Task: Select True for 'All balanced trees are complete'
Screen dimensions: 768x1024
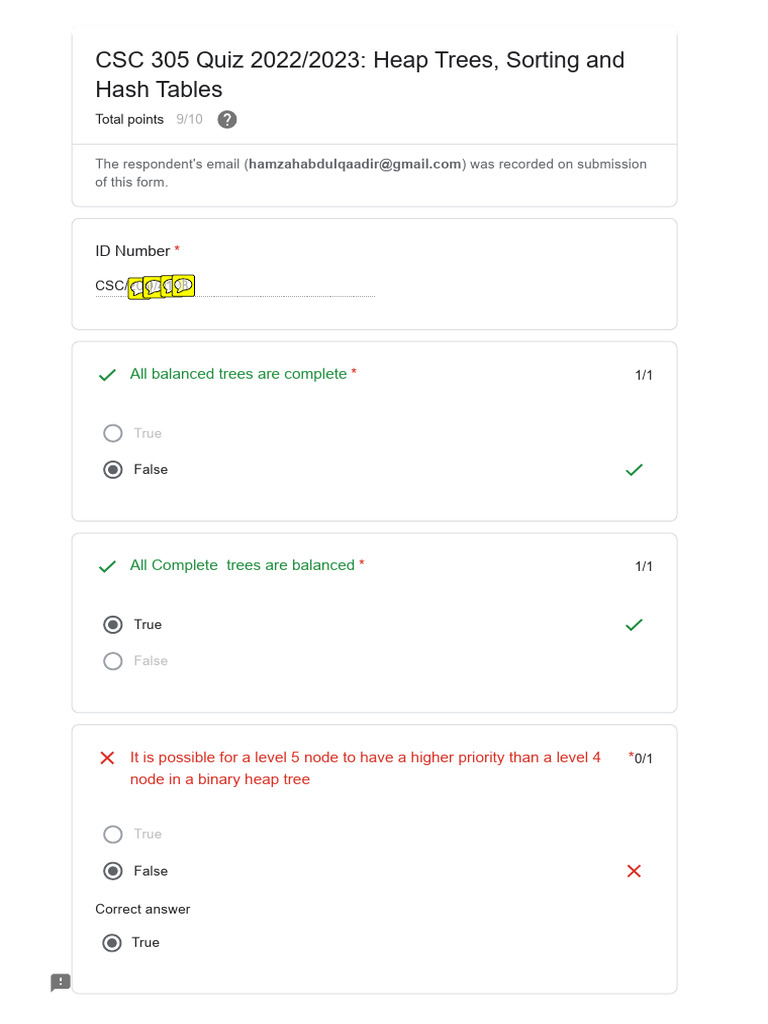Action: pos(113,433)
